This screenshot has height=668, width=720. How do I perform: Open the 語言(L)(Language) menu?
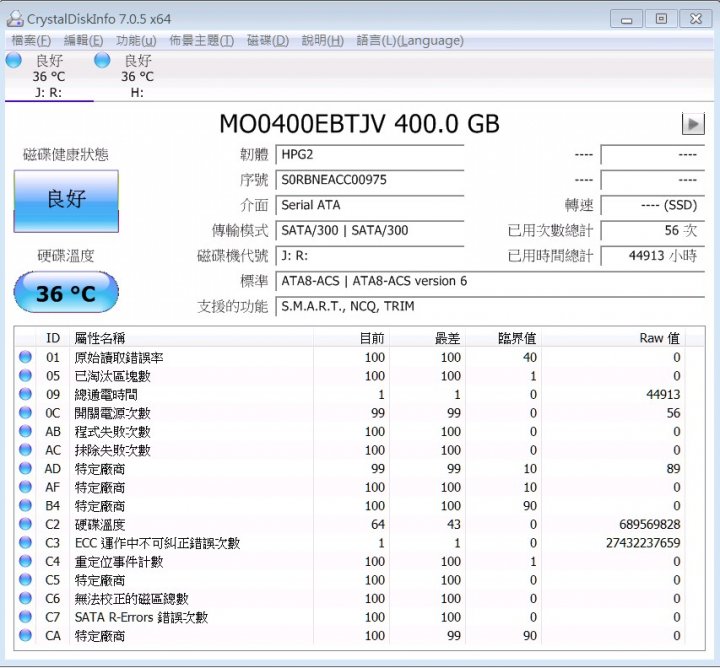point(410,40)
